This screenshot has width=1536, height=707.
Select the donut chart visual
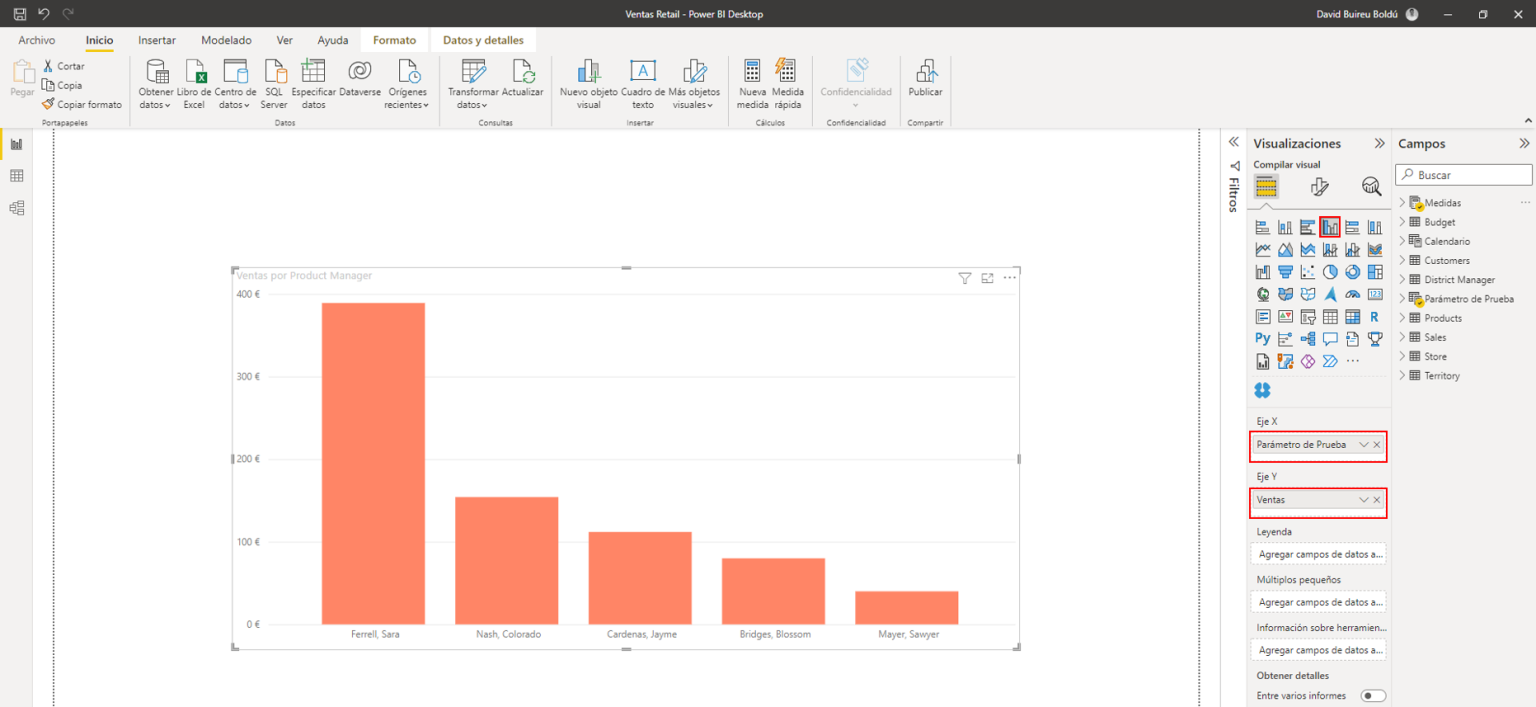point(1353,272)
